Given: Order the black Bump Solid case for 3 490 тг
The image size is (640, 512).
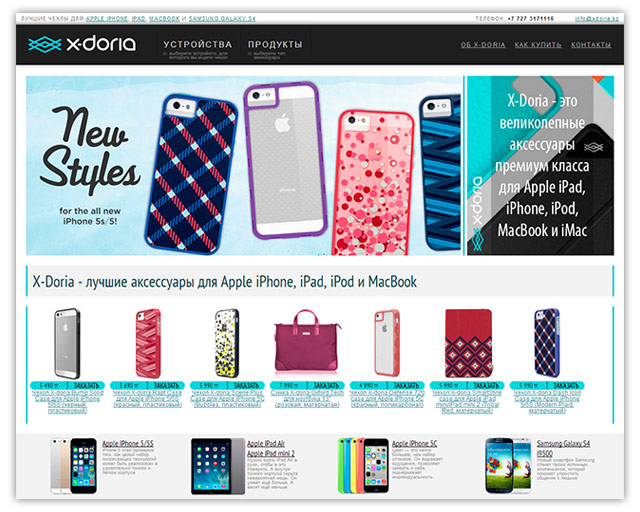Looking at the screenshot, I should click(87, 385).
